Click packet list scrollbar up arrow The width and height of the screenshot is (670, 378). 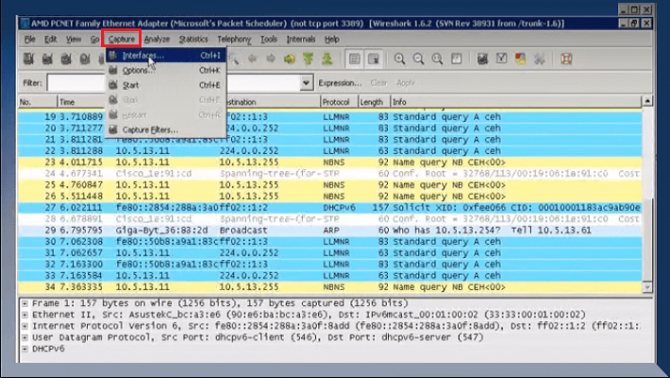coord(647,101)
